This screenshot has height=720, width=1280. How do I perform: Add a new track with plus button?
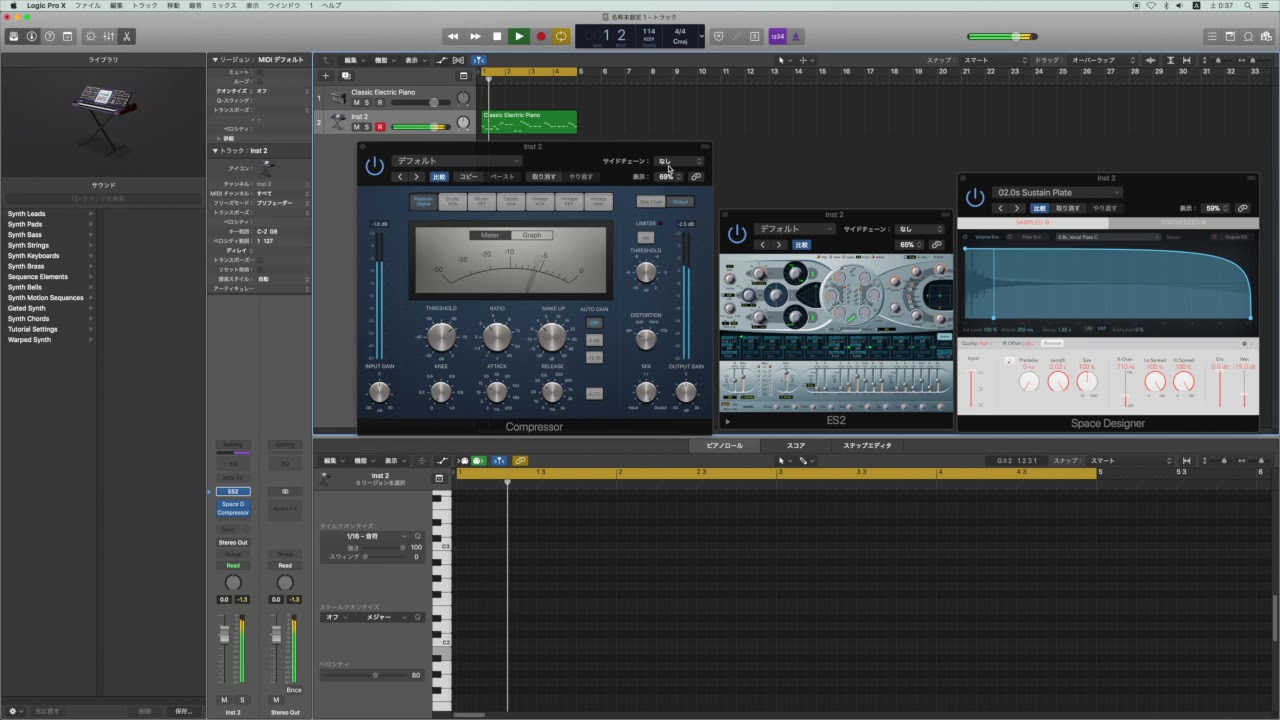(x=325, y=75)
